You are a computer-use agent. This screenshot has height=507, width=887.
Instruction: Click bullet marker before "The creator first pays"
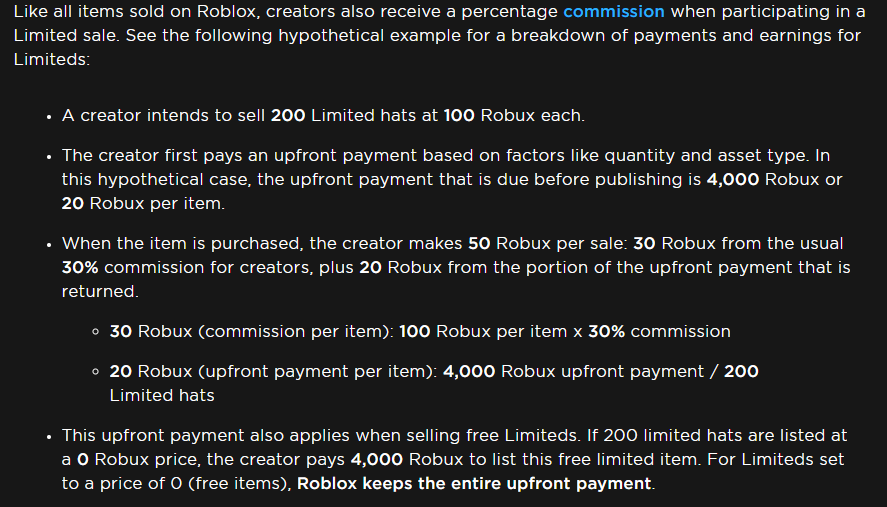point(49,157)
